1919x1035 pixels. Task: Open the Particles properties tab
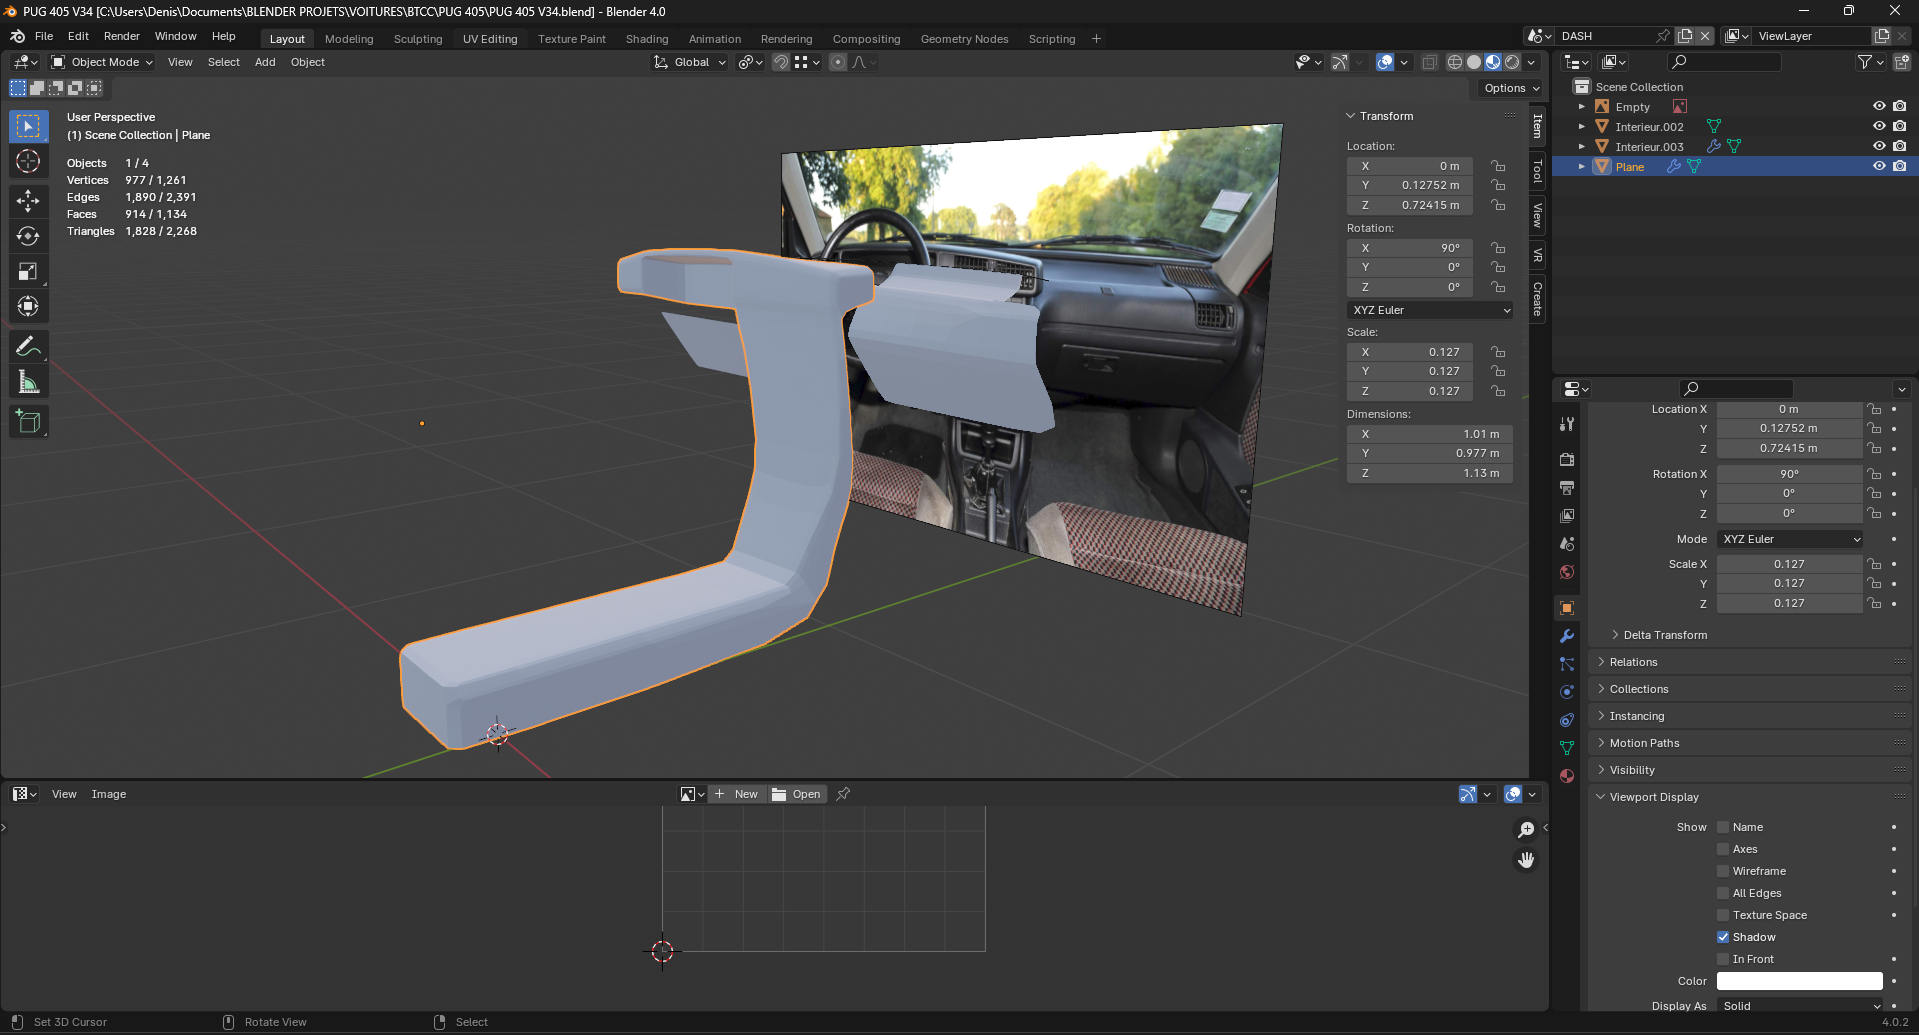click(1567, 664)
